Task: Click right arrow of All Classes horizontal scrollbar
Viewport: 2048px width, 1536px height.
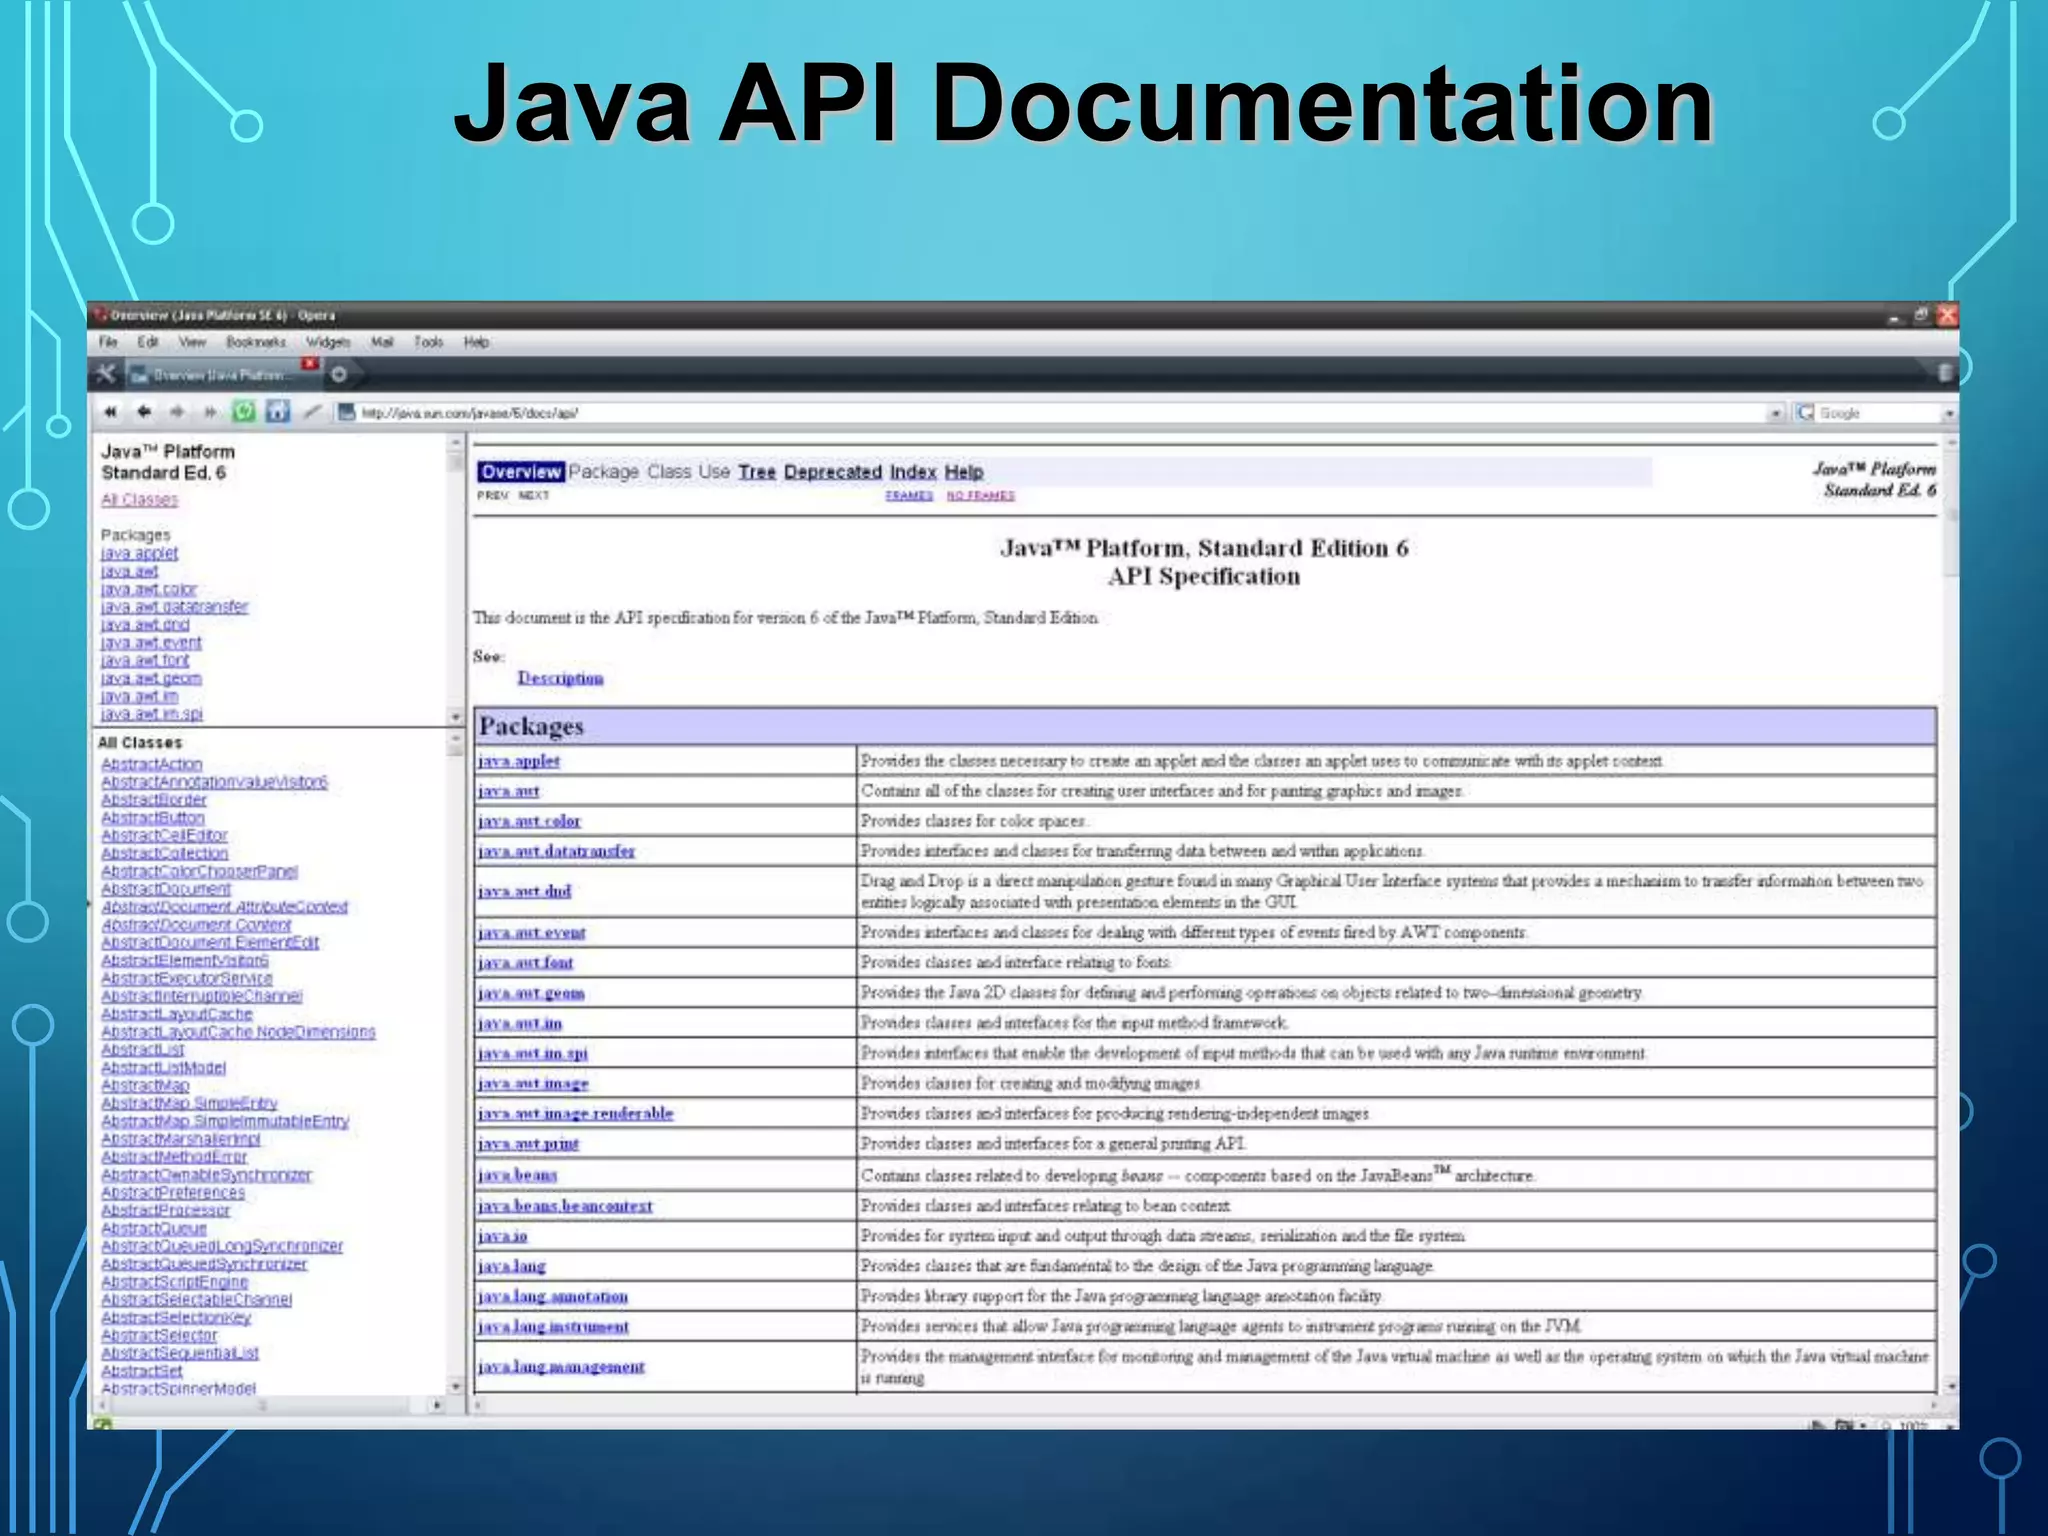Action: pos(437,1405)
